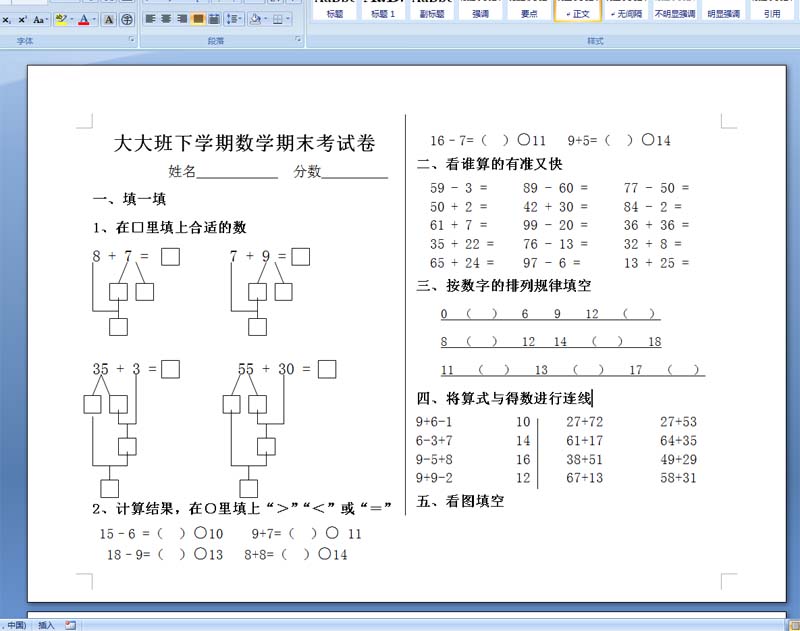Apply yellow text highlight color
This screenshot has width=800, height=631.
(61, 20)
